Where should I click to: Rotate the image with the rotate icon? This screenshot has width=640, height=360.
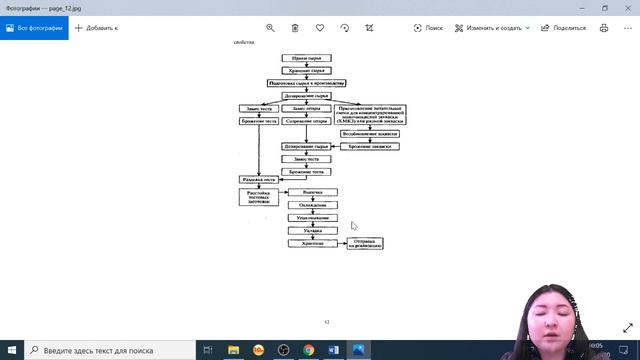[x=344, y=28]
